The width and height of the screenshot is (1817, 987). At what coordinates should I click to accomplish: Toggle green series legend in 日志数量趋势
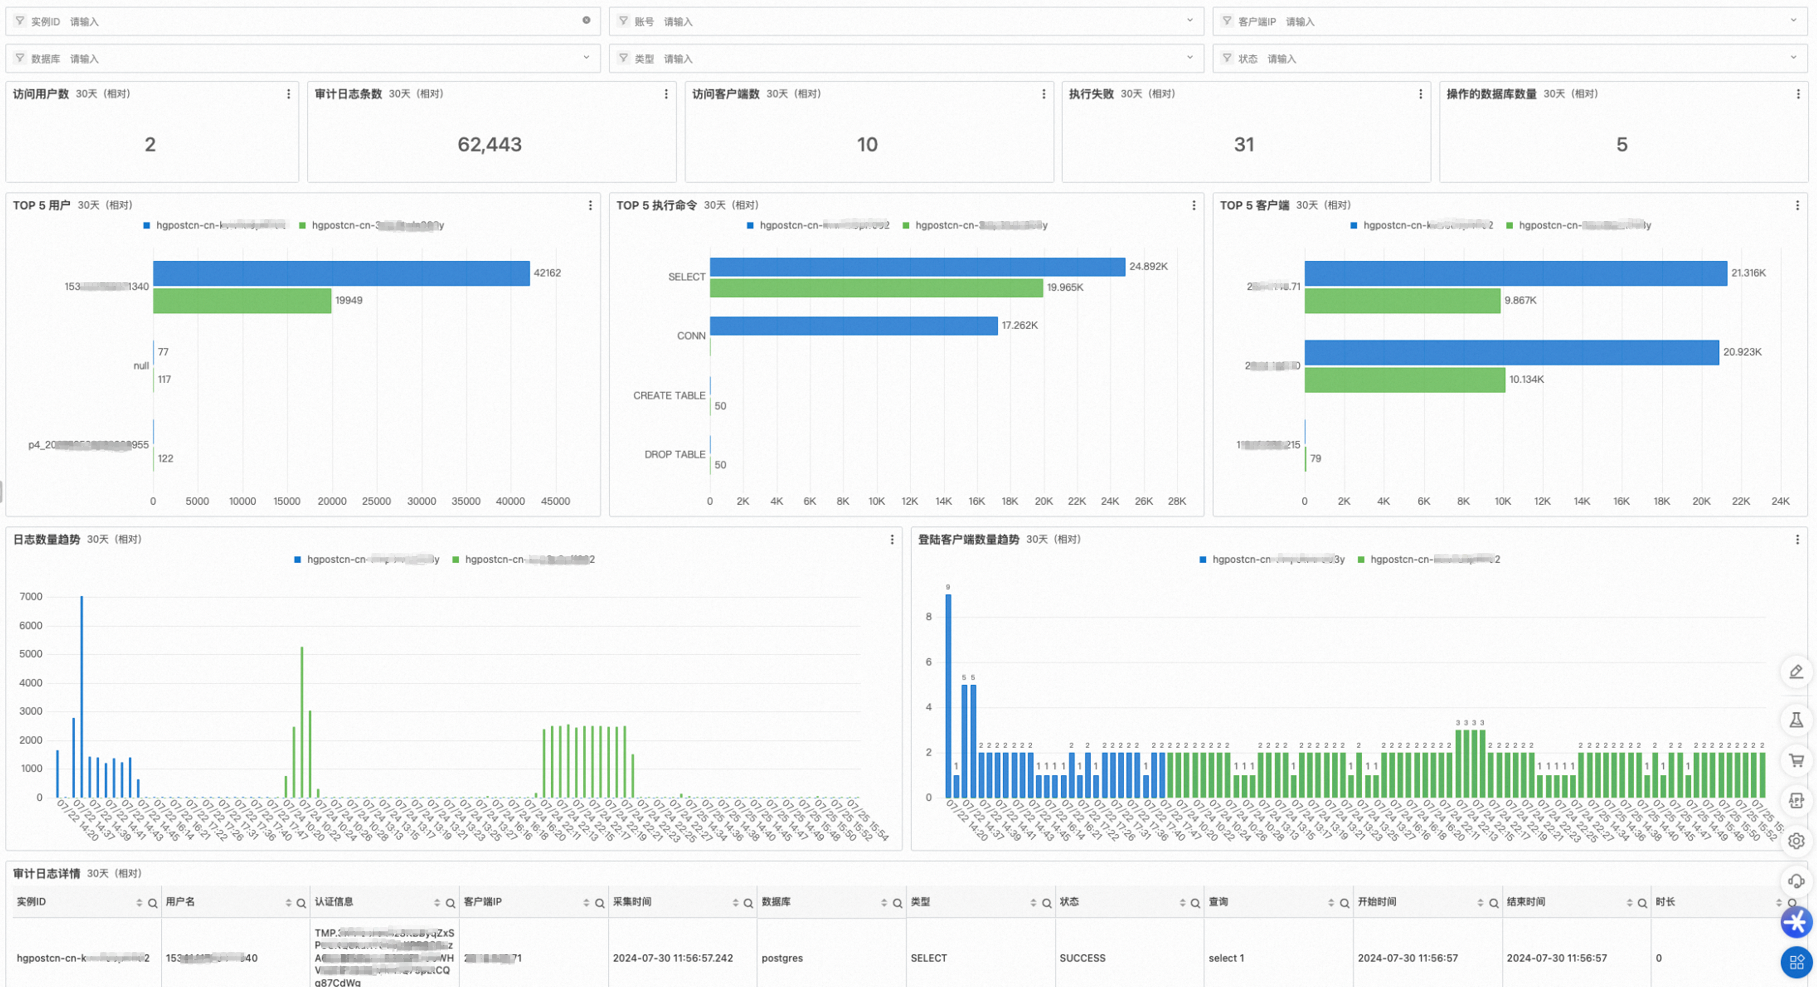click(523, 559)
